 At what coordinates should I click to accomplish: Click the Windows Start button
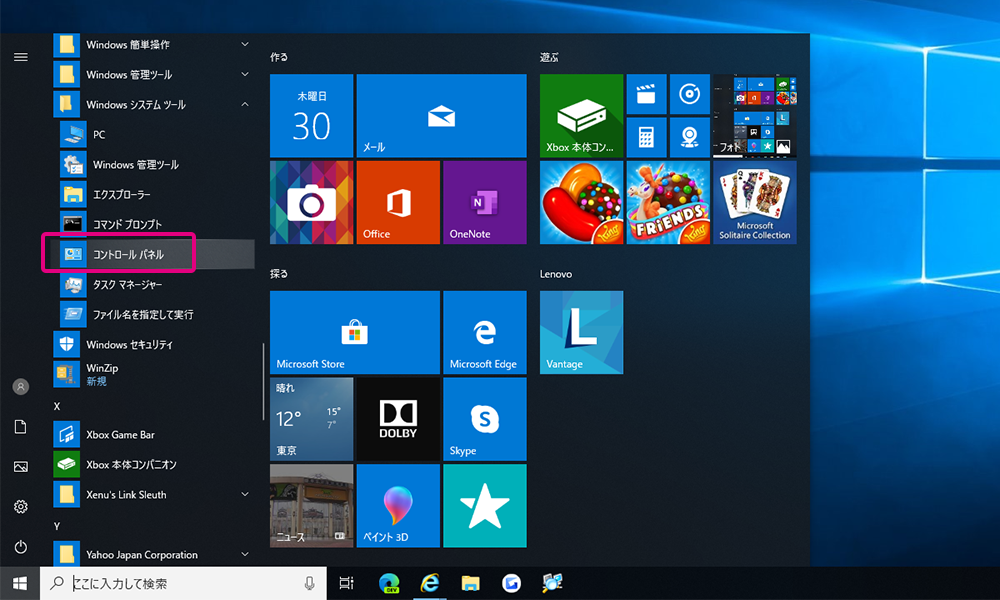[x=20, y=583]
